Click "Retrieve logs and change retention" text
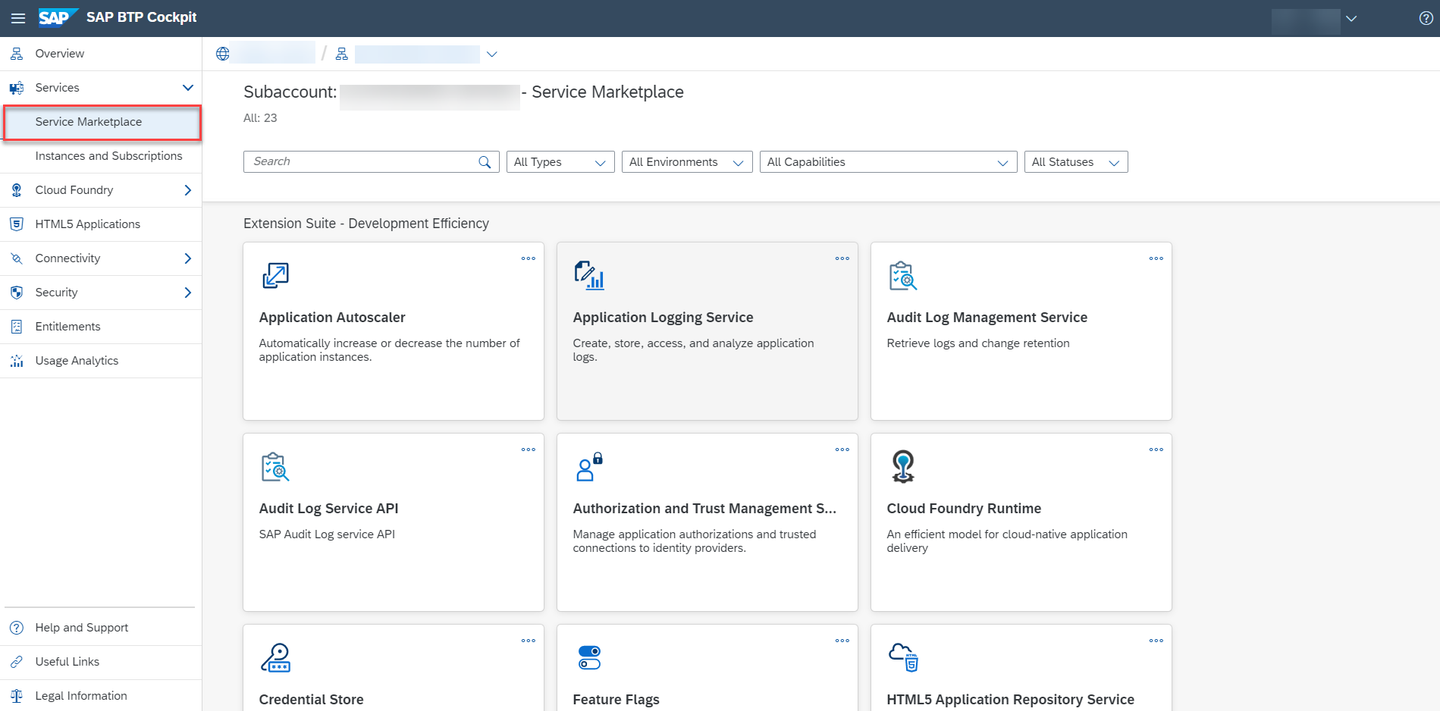This screenshot has width=1440, height=711. coord(978,343)
